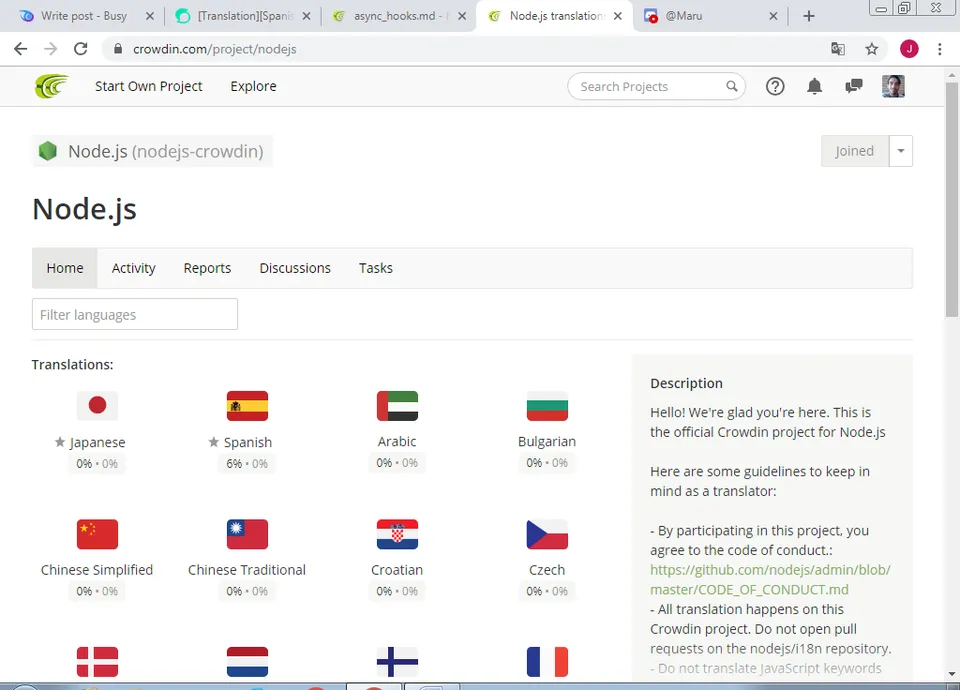Screen dimensions: 960x690
Task: Open the Japanese language link
Action: (97, 442)
